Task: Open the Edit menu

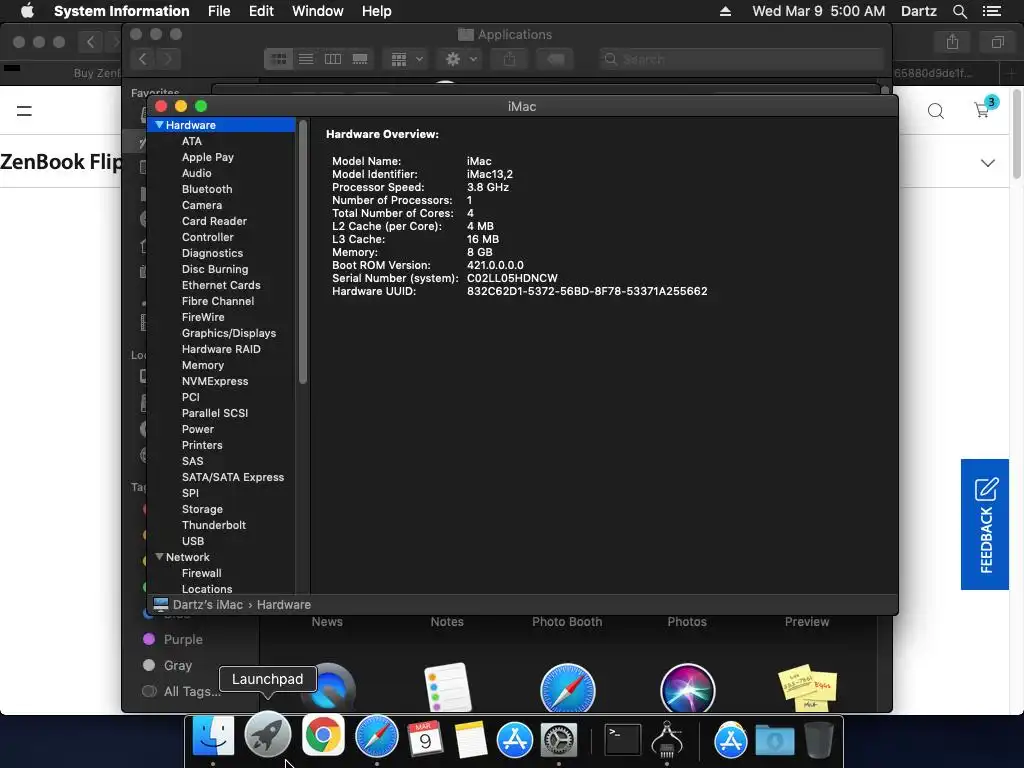Action: click(261, 11)
